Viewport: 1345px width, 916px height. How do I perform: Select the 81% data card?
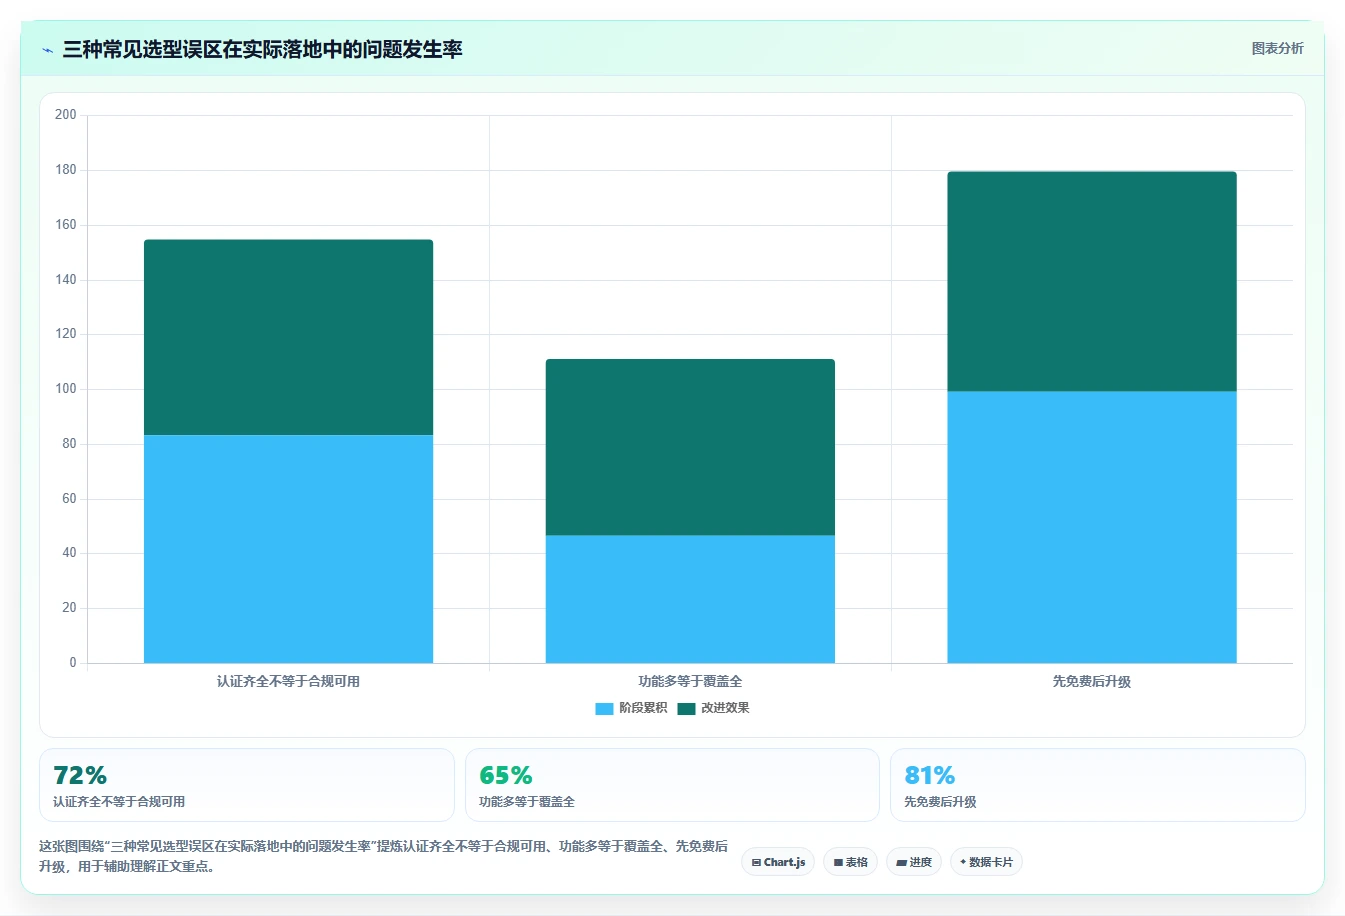point(1098,785)
